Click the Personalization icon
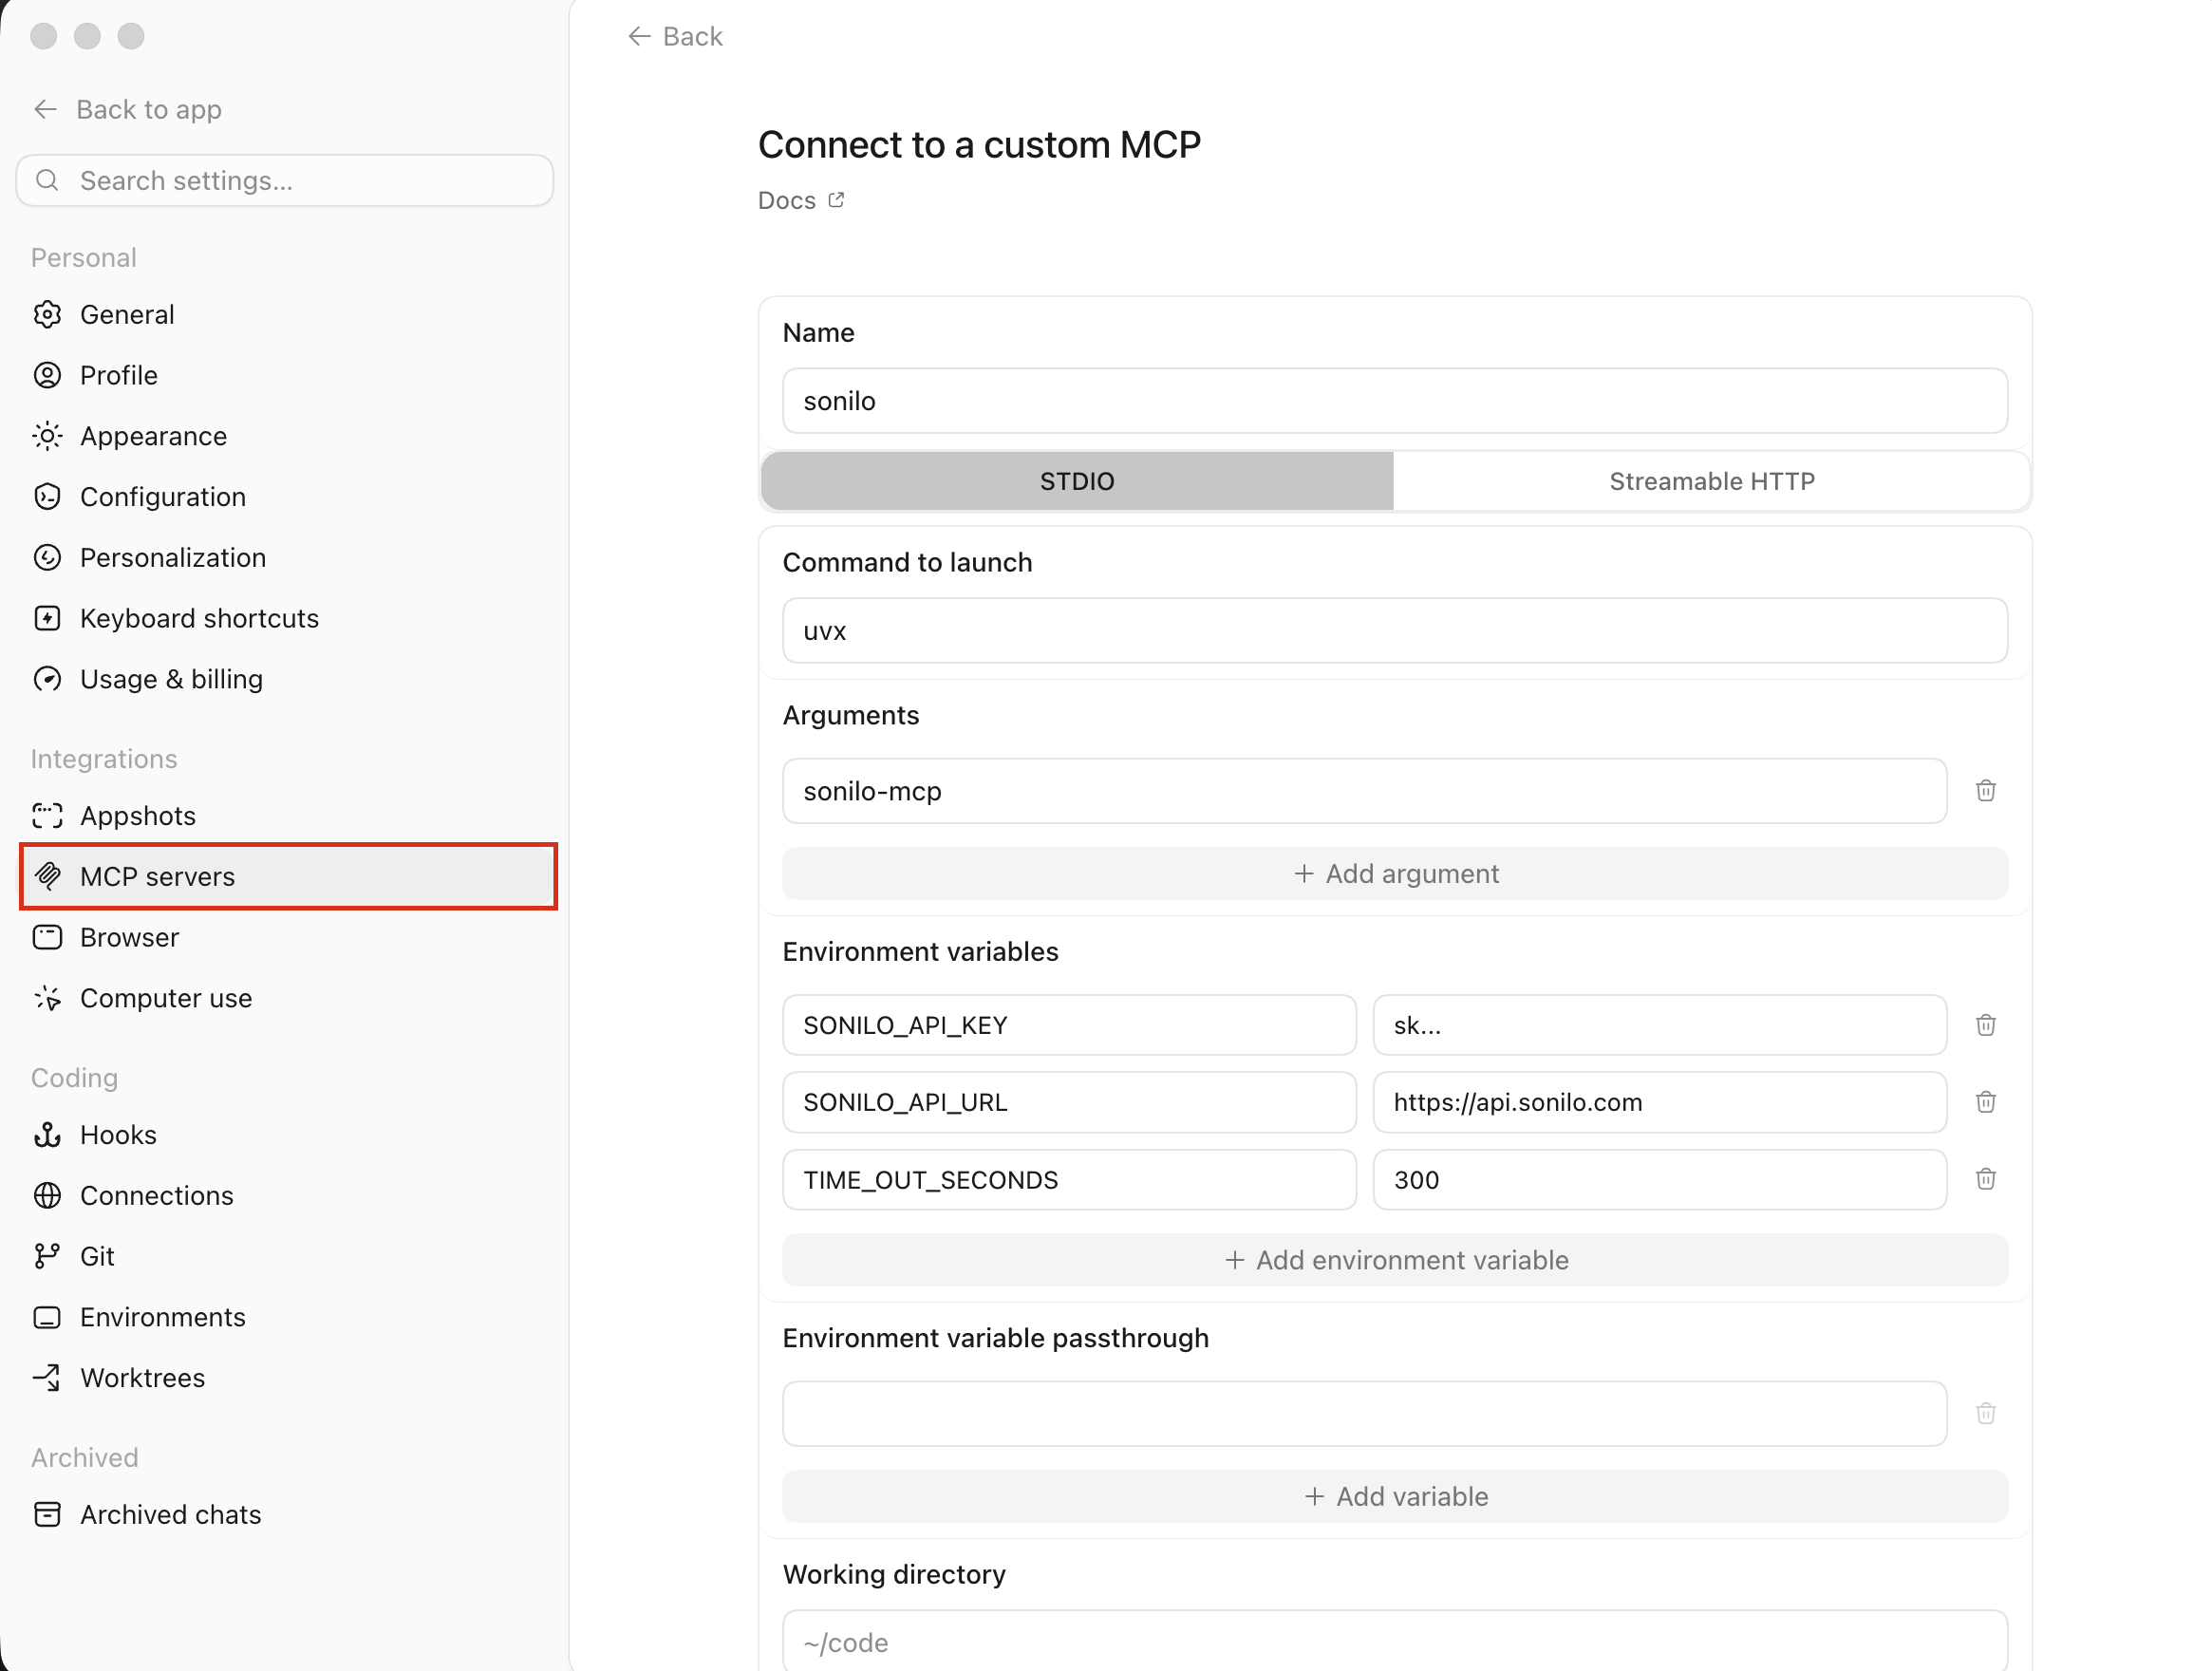The image size is (2212, 1671). coord(47,558)
